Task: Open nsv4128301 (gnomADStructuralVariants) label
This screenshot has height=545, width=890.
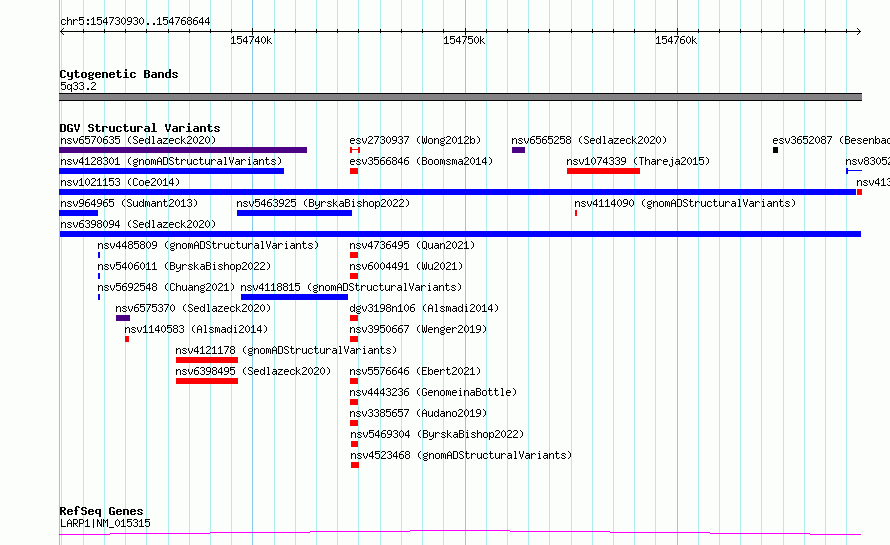Action: (171, 161)
